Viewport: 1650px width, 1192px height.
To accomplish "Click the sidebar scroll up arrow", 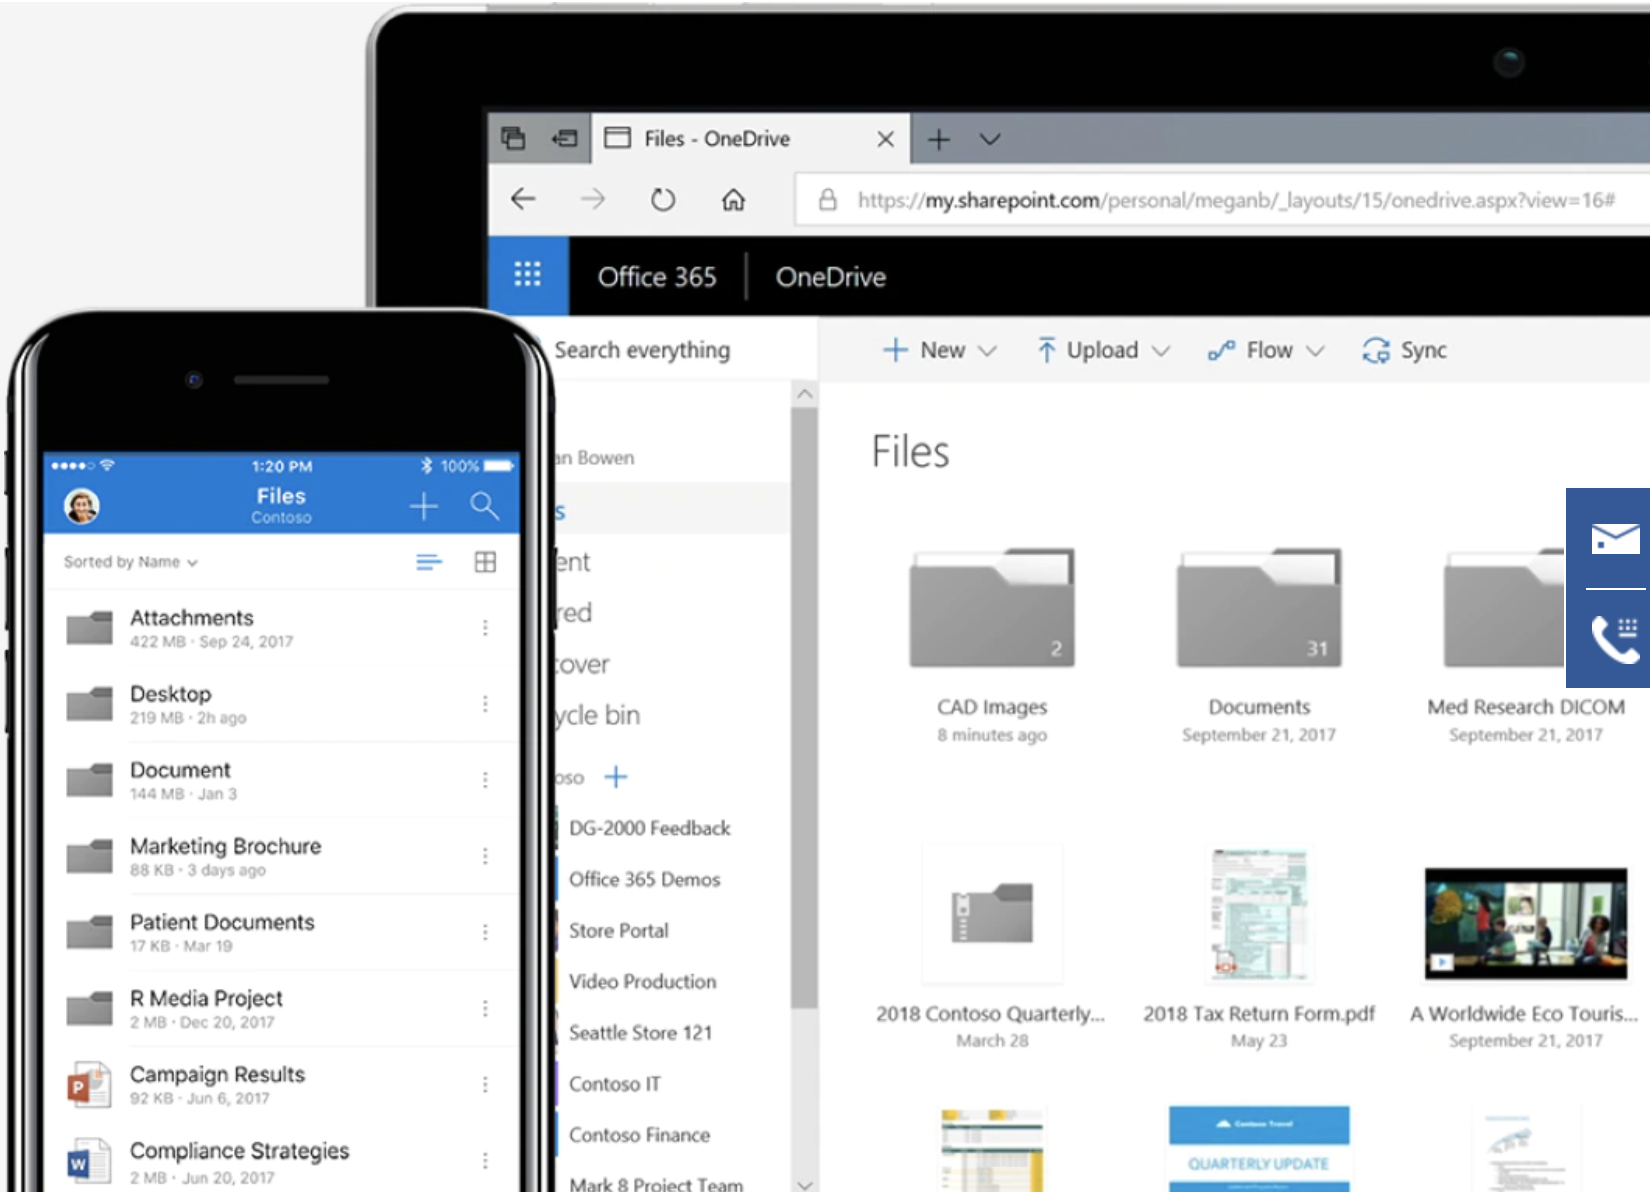I will coord(804,394).
